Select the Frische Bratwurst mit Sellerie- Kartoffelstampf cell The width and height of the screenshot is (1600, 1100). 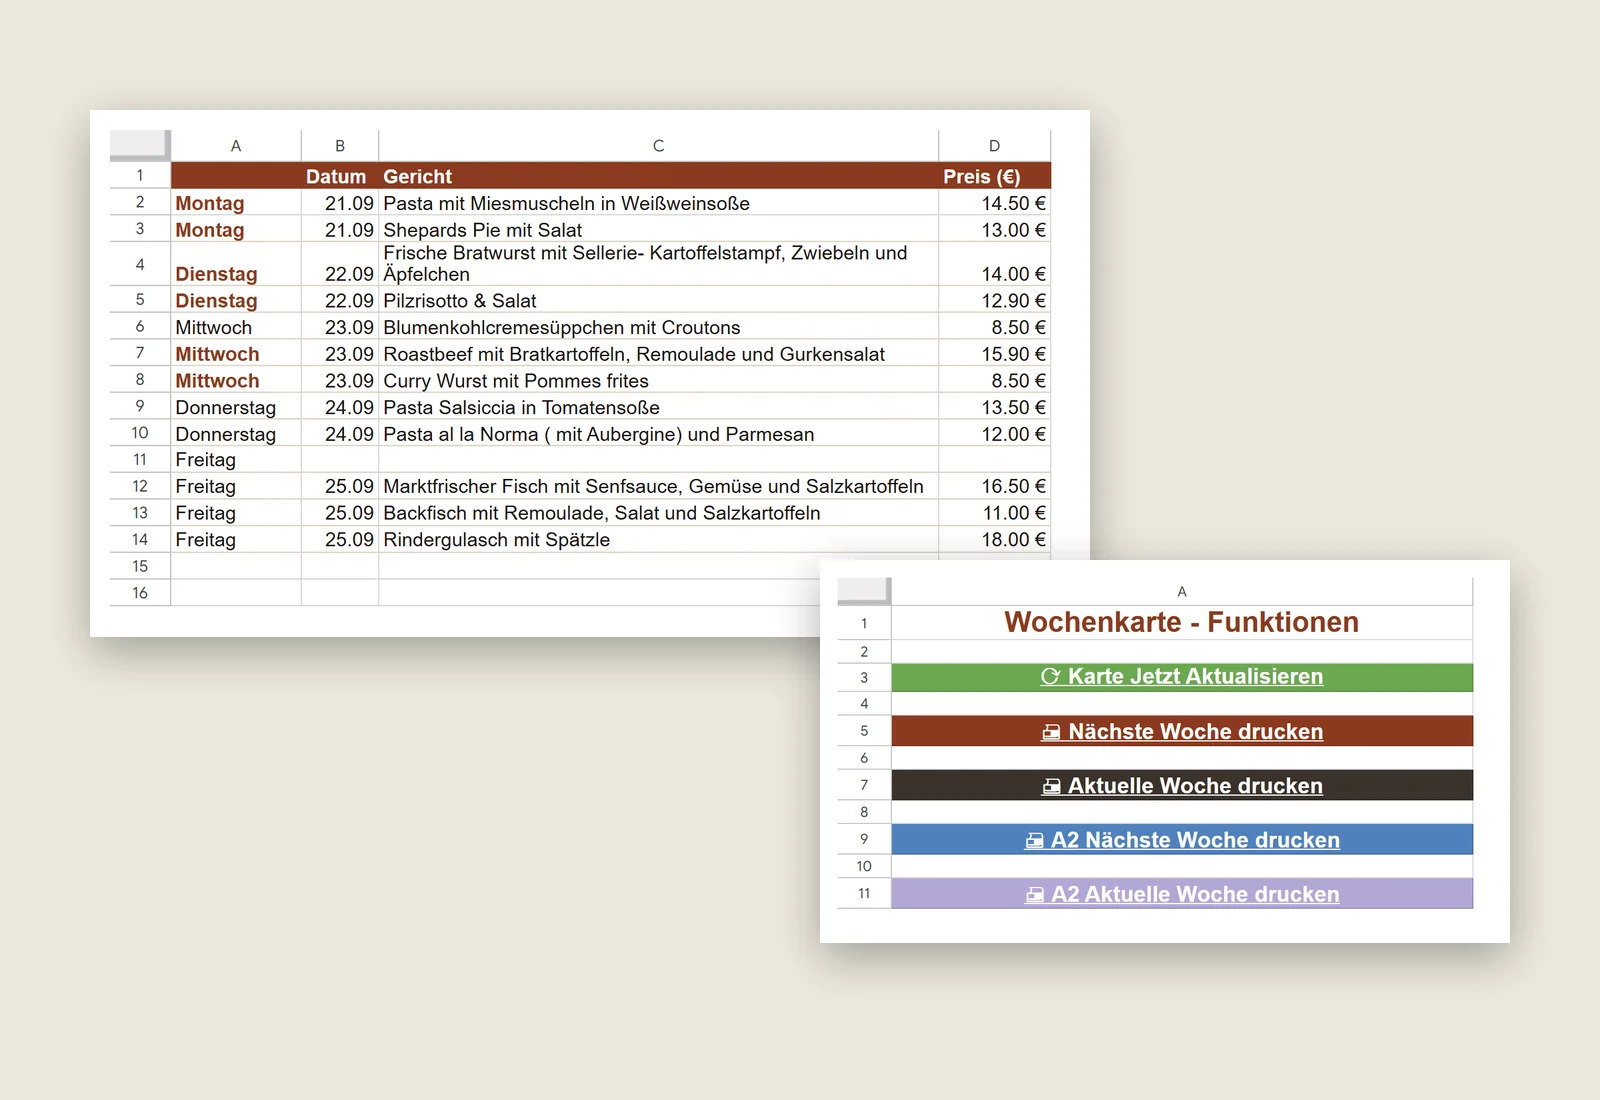tap(658, 264)
